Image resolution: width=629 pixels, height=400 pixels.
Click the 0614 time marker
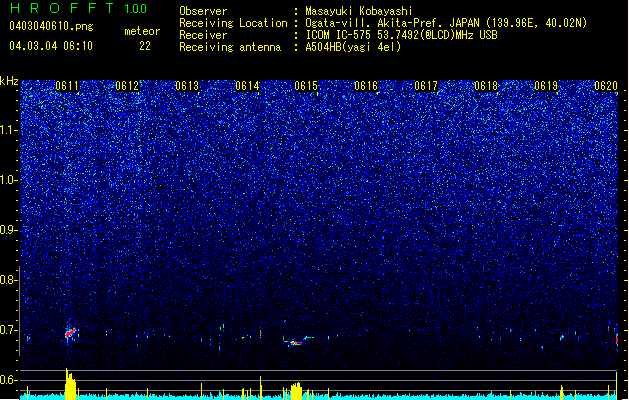coord(247,86)
